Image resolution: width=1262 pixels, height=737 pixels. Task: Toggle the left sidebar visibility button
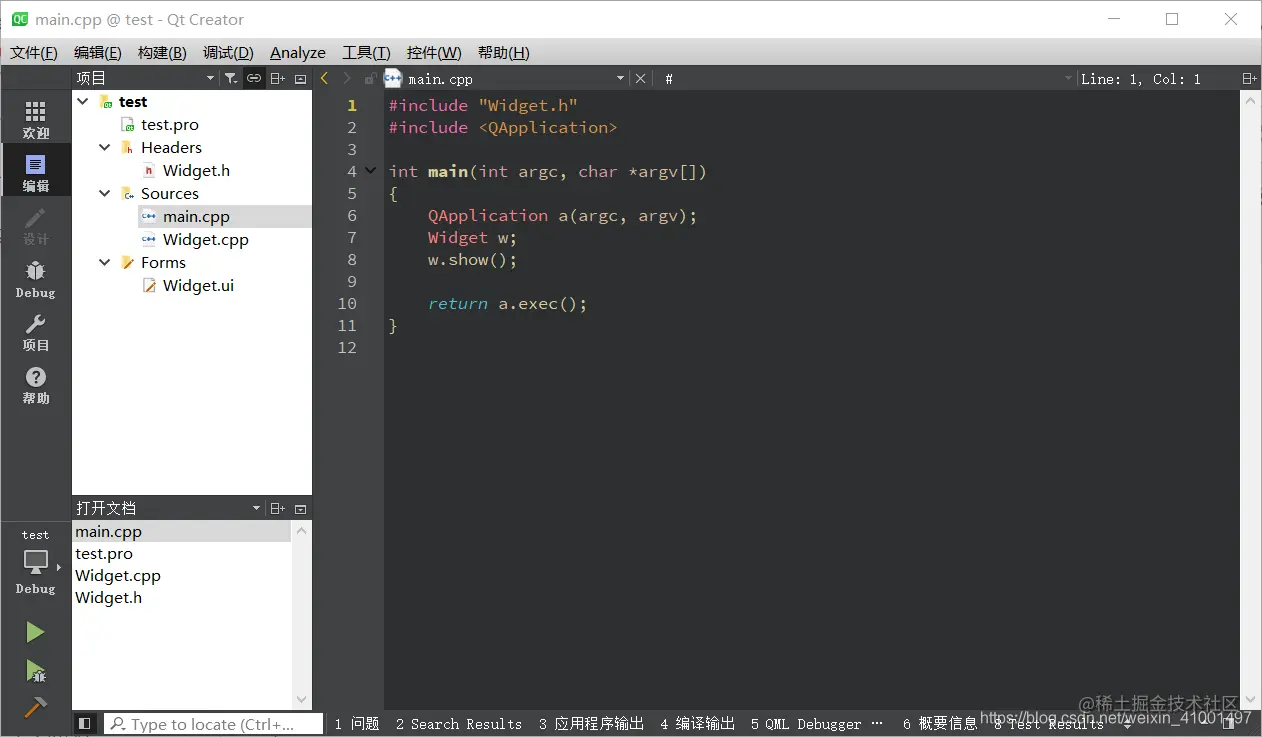coord(85,723)
